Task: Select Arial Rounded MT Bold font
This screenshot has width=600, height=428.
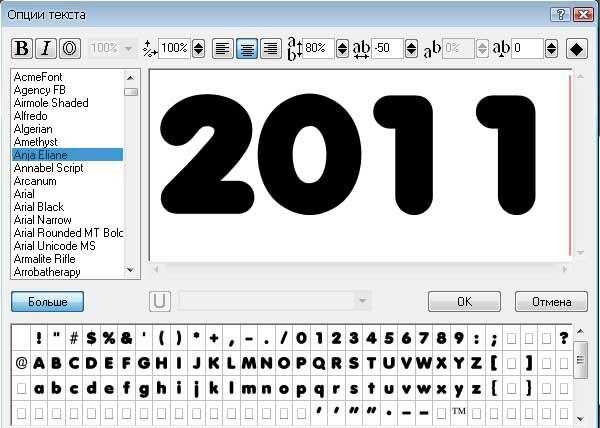Action: 68,233
